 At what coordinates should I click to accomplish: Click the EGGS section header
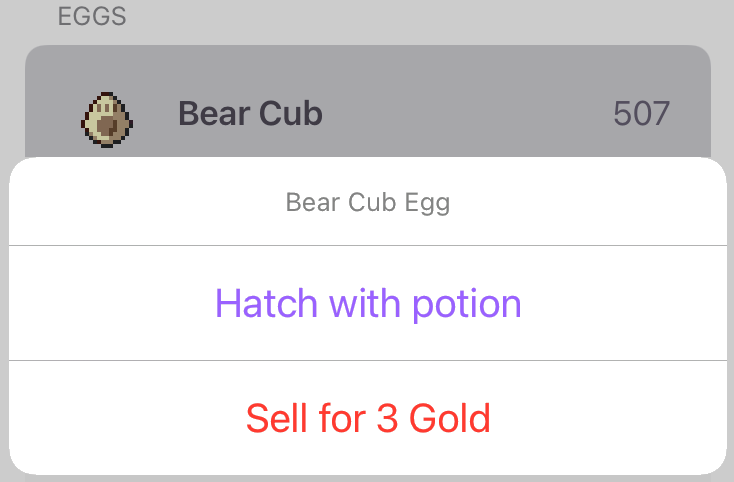tap(92, 17)
